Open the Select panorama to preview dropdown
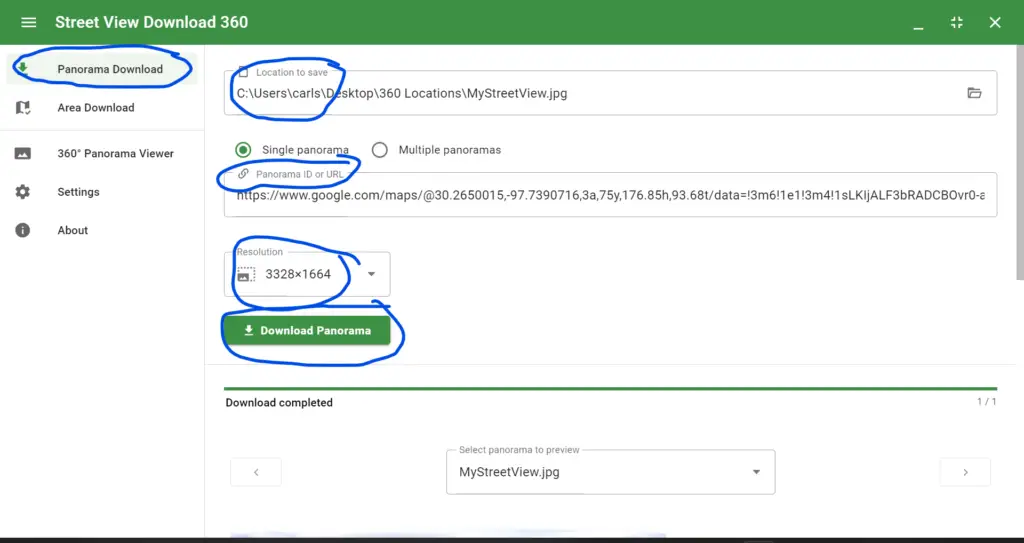Image resolution: width=1024 pixels, height=543 pixels. tap(611, 472)
